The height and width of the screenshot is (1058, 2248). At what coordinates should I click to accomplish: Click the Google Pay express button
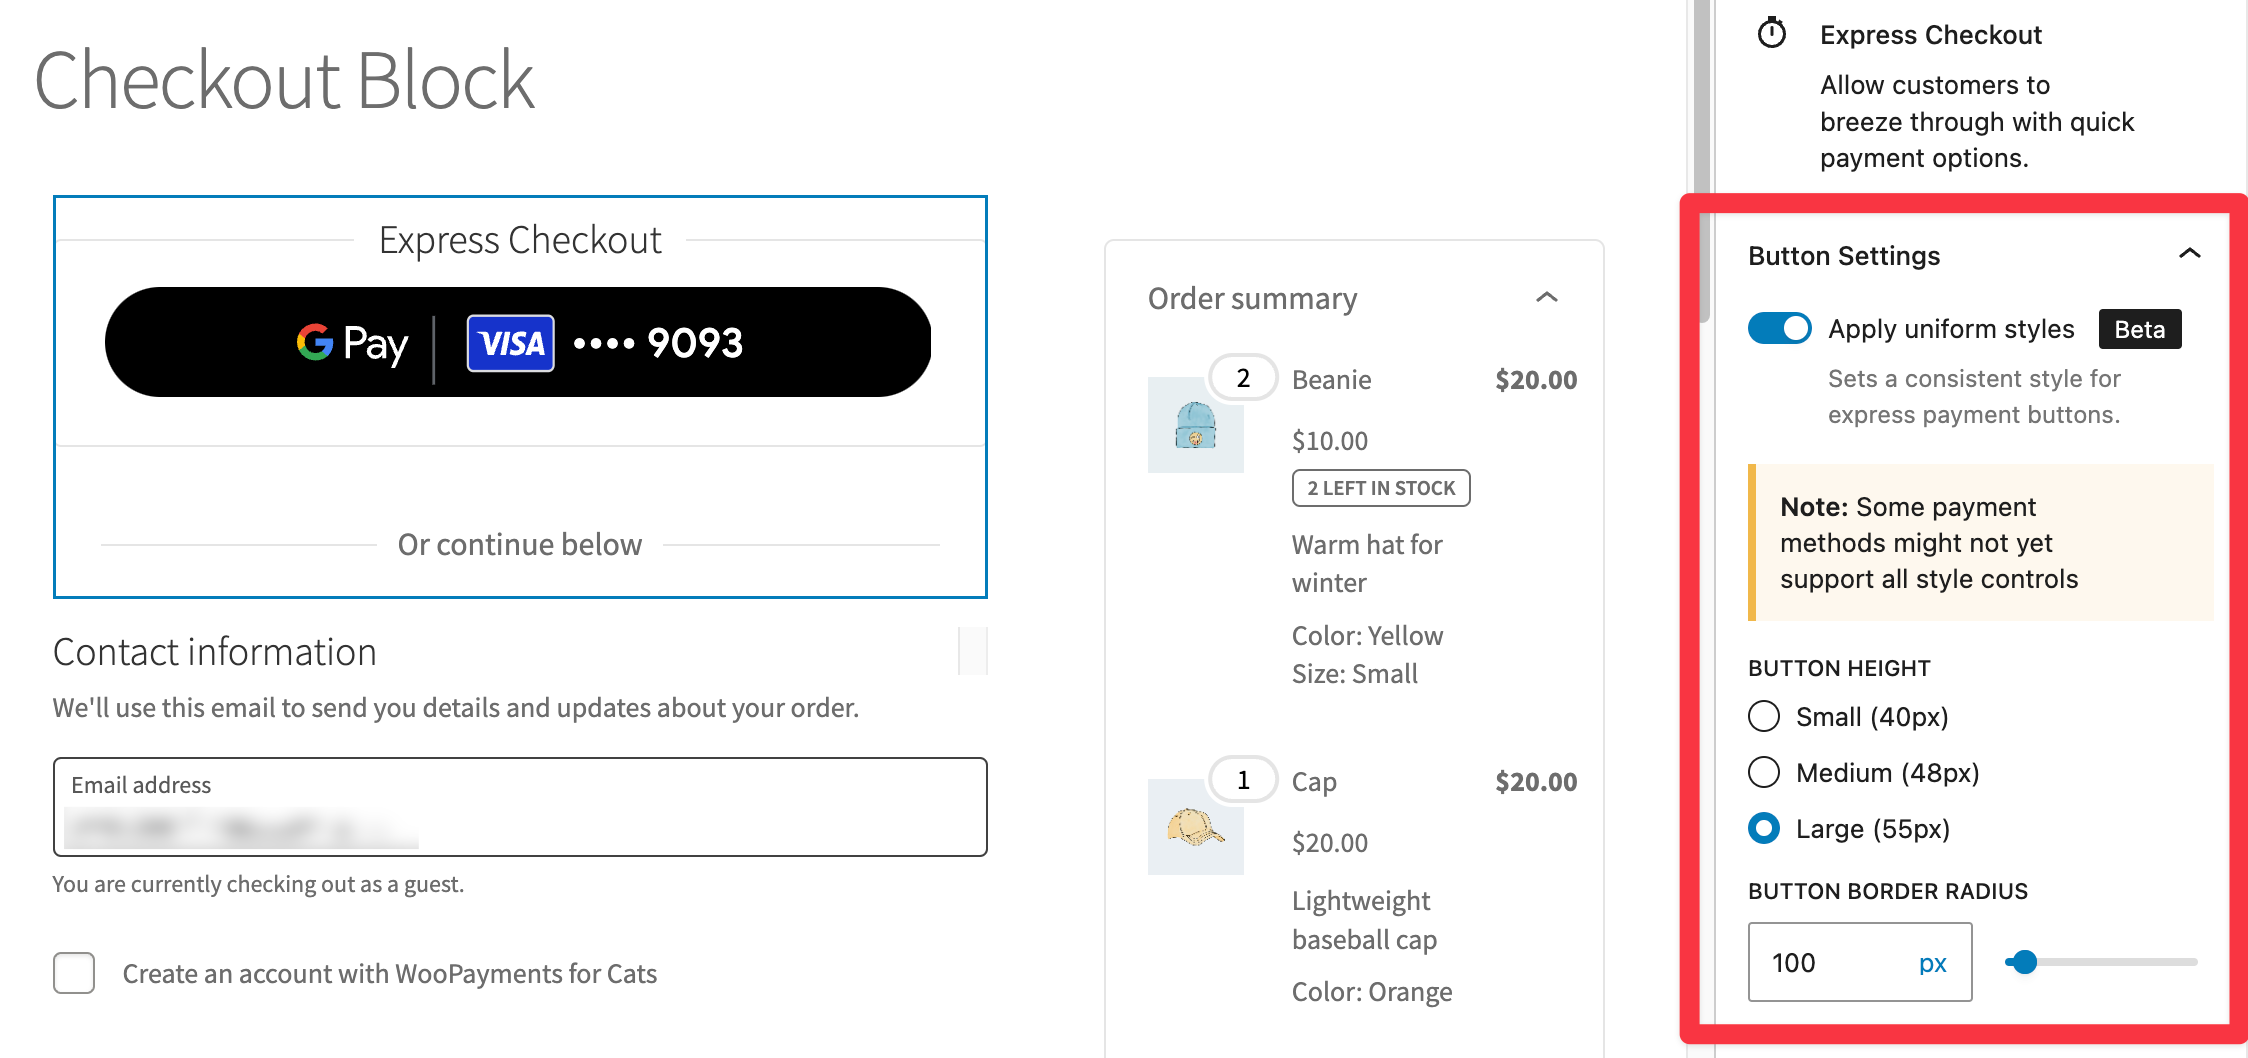coord(518,342)
